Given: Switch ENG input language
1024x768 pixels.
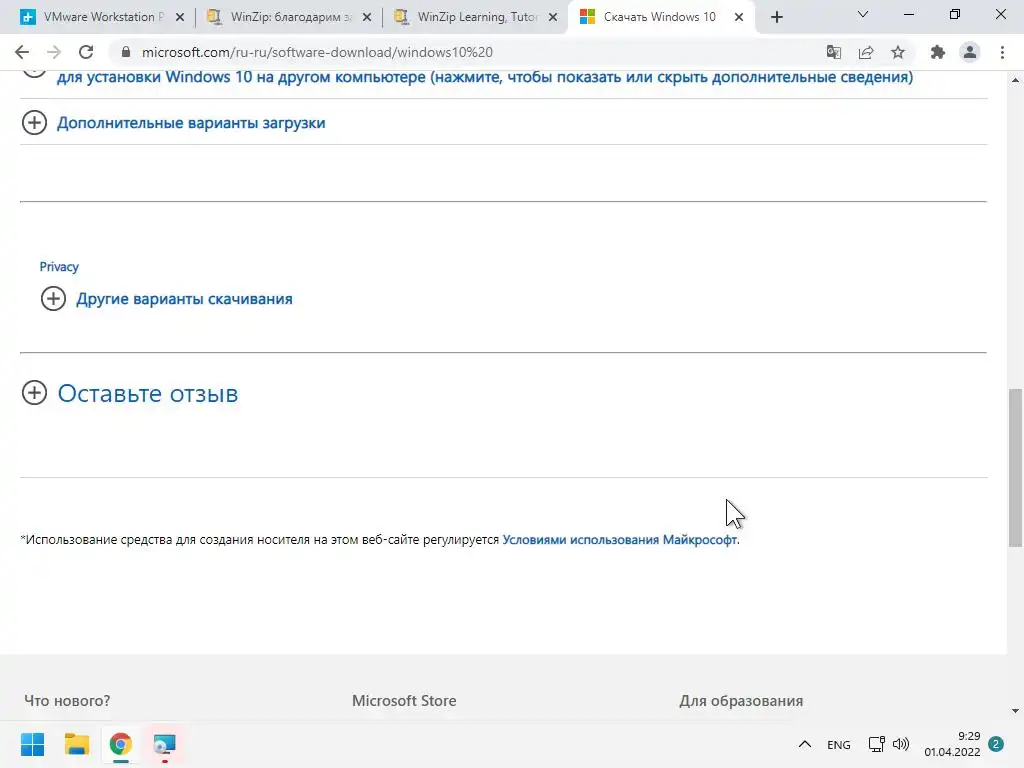Looking at the screenshot, I should (839, 744).
